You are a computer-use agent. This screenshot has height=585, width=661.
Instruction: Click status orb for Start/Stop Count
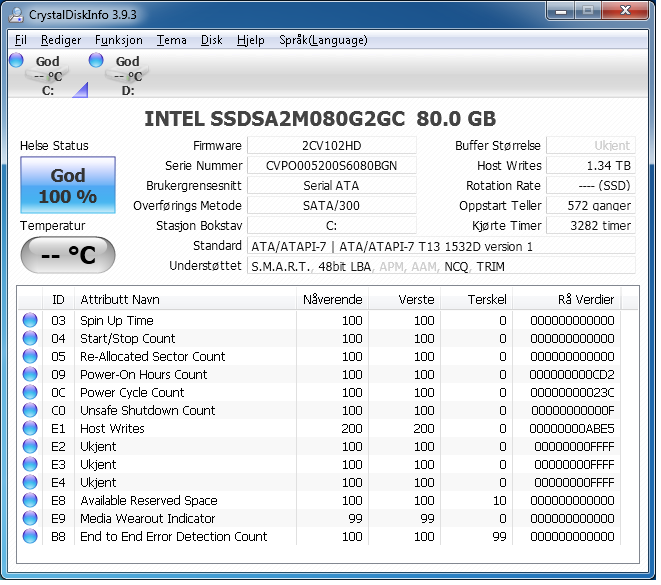point(30,338)
